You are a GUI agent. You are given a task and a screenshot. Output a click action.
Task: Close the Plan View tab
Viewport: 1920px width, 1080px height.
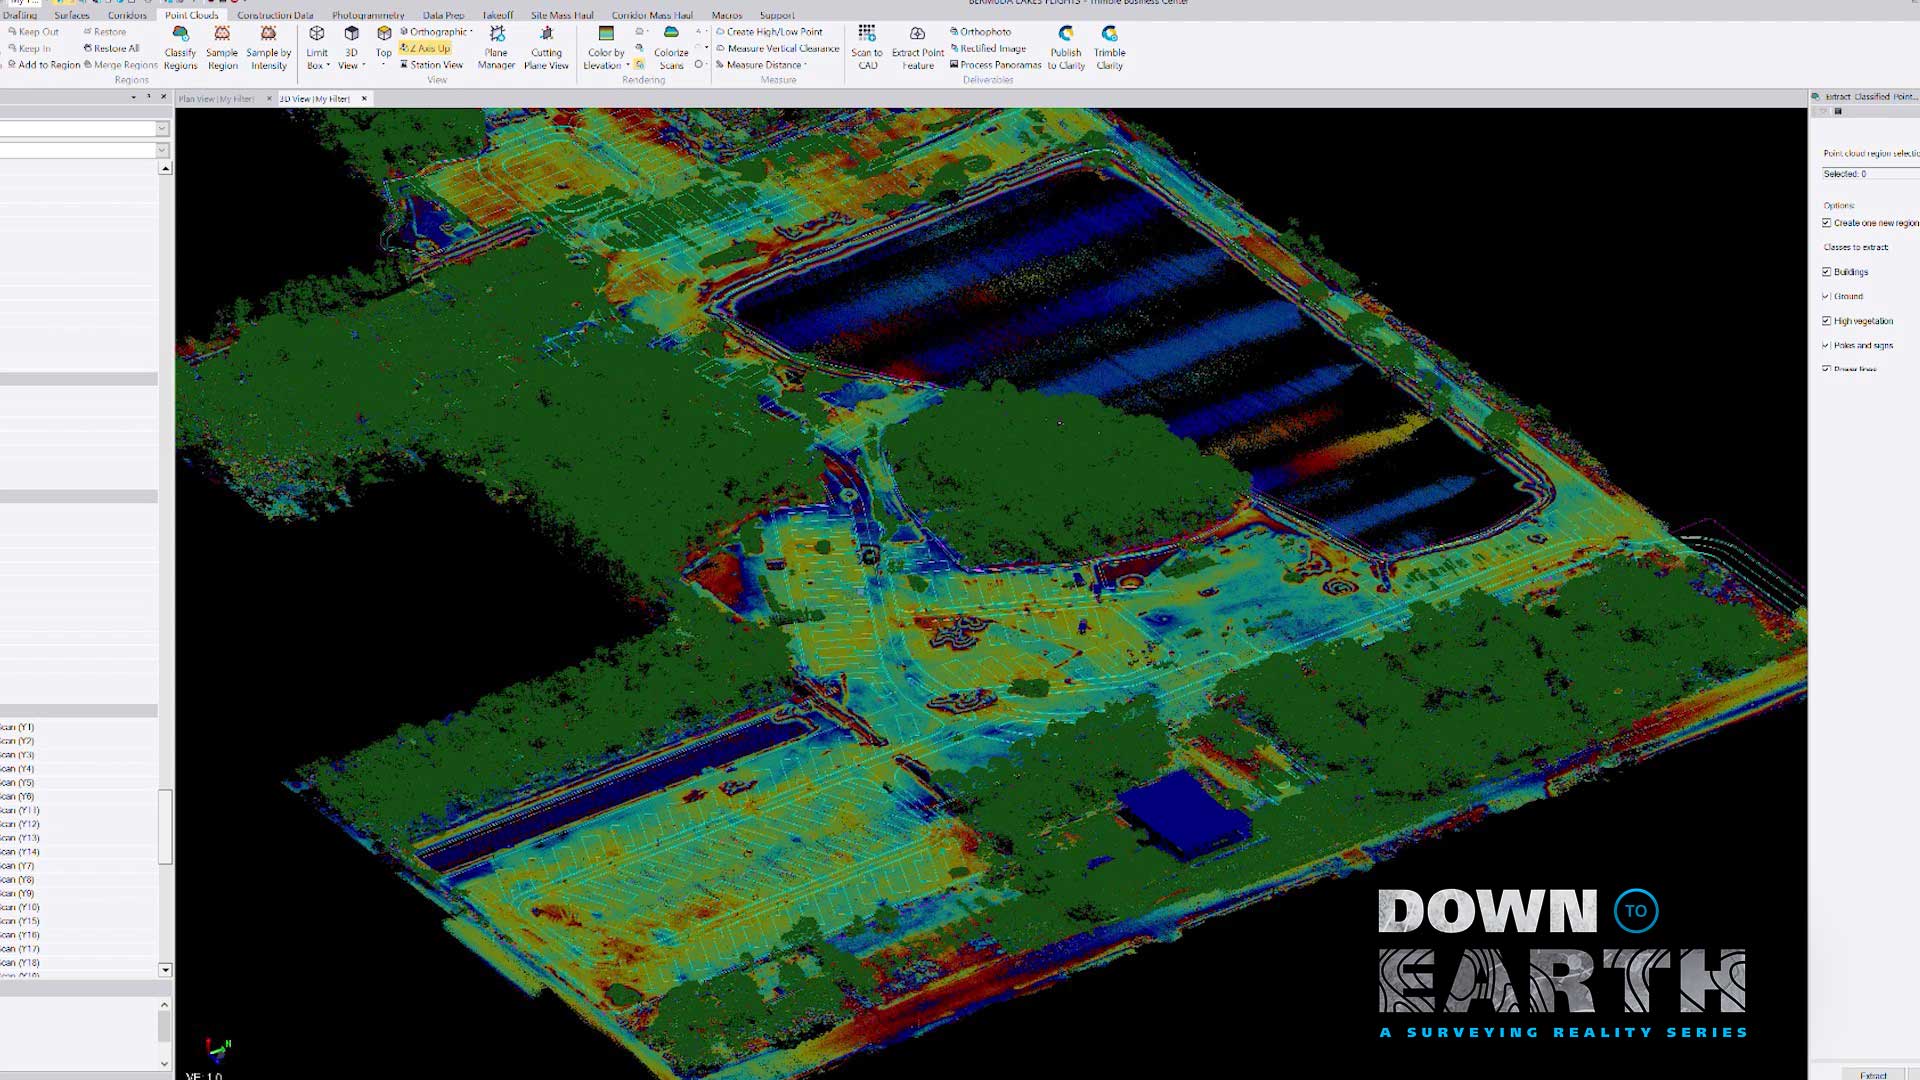tap(269, 99)
